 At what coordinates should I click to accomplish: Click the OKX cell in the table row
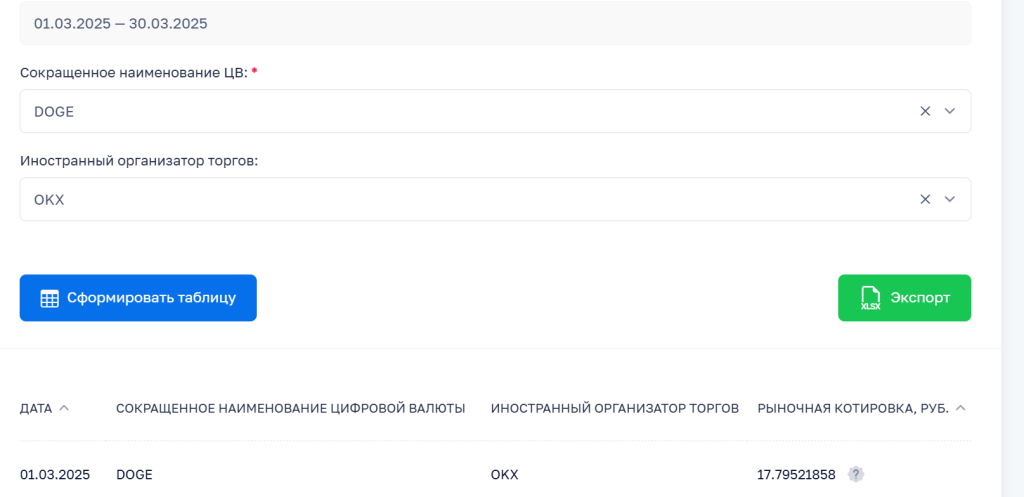click(505, 474)
